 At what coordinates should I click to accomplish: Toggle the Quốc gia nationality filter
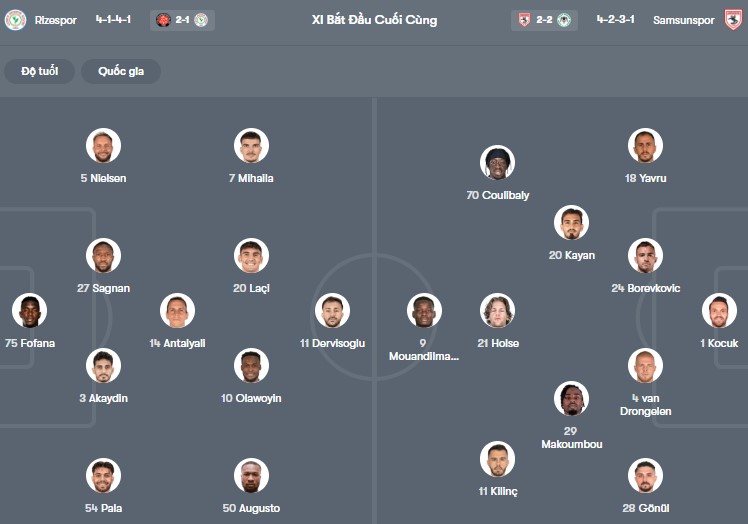[121, 71]
